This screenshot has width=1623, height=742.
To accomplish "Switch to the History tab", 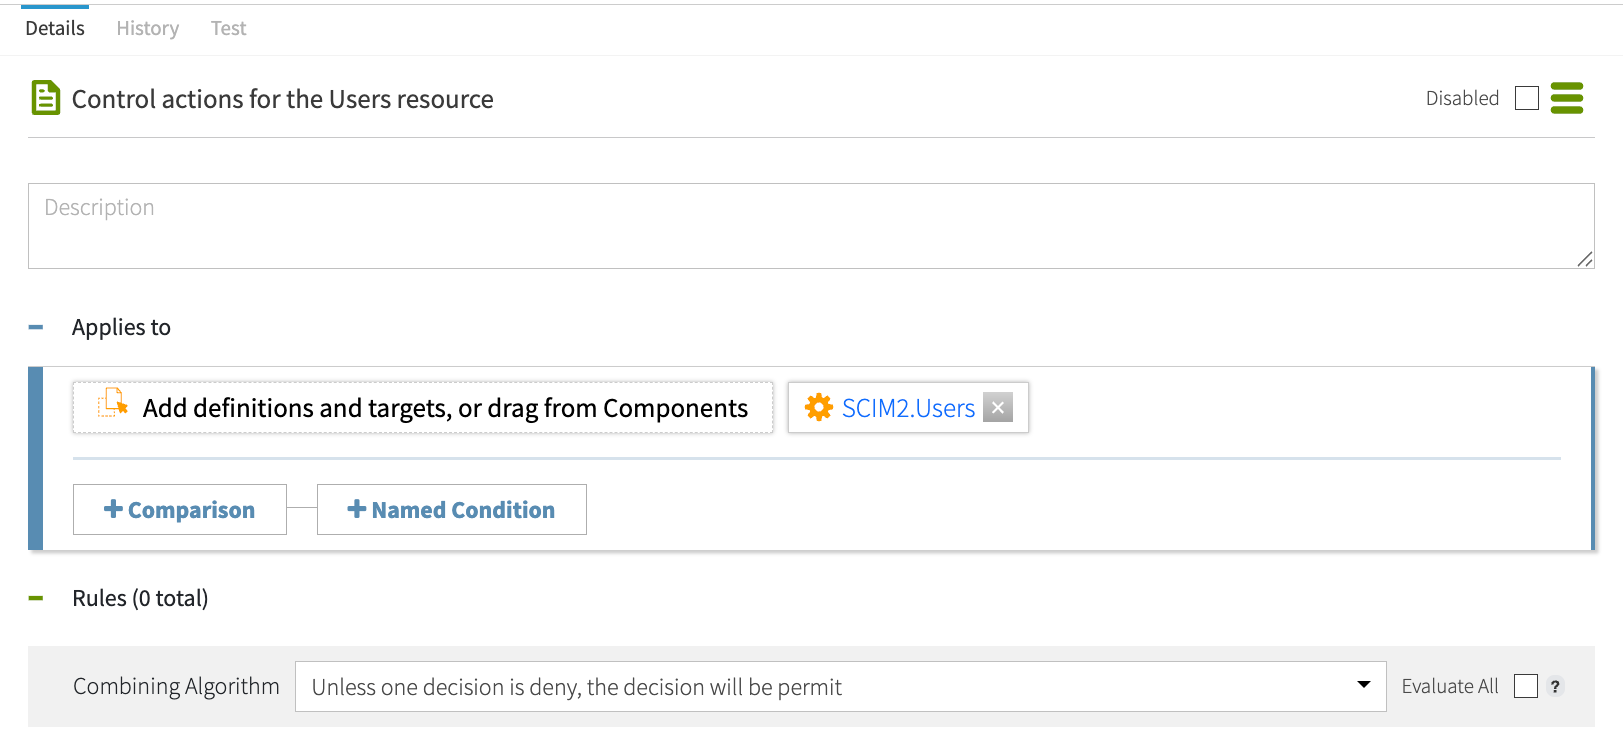I will [x=147, y=28].
